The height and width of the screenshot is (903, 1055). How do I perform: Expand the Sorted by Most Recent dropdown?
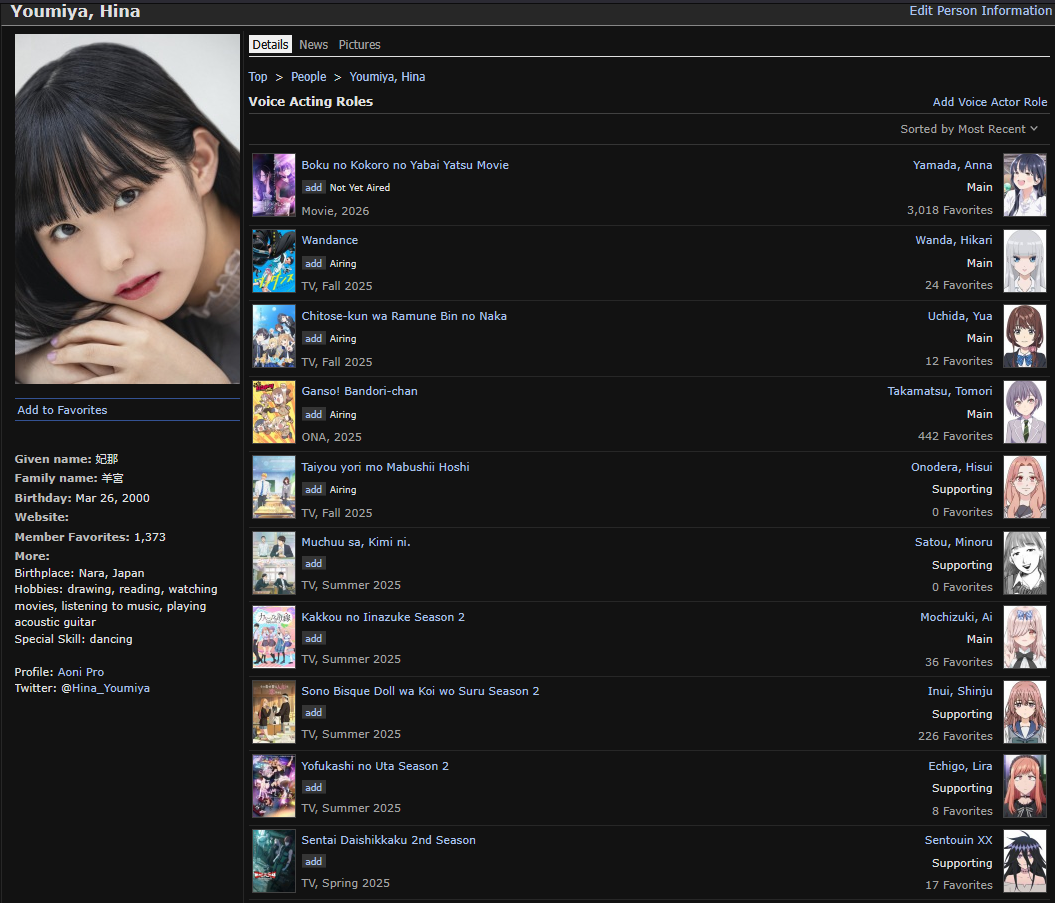point(969,129)
